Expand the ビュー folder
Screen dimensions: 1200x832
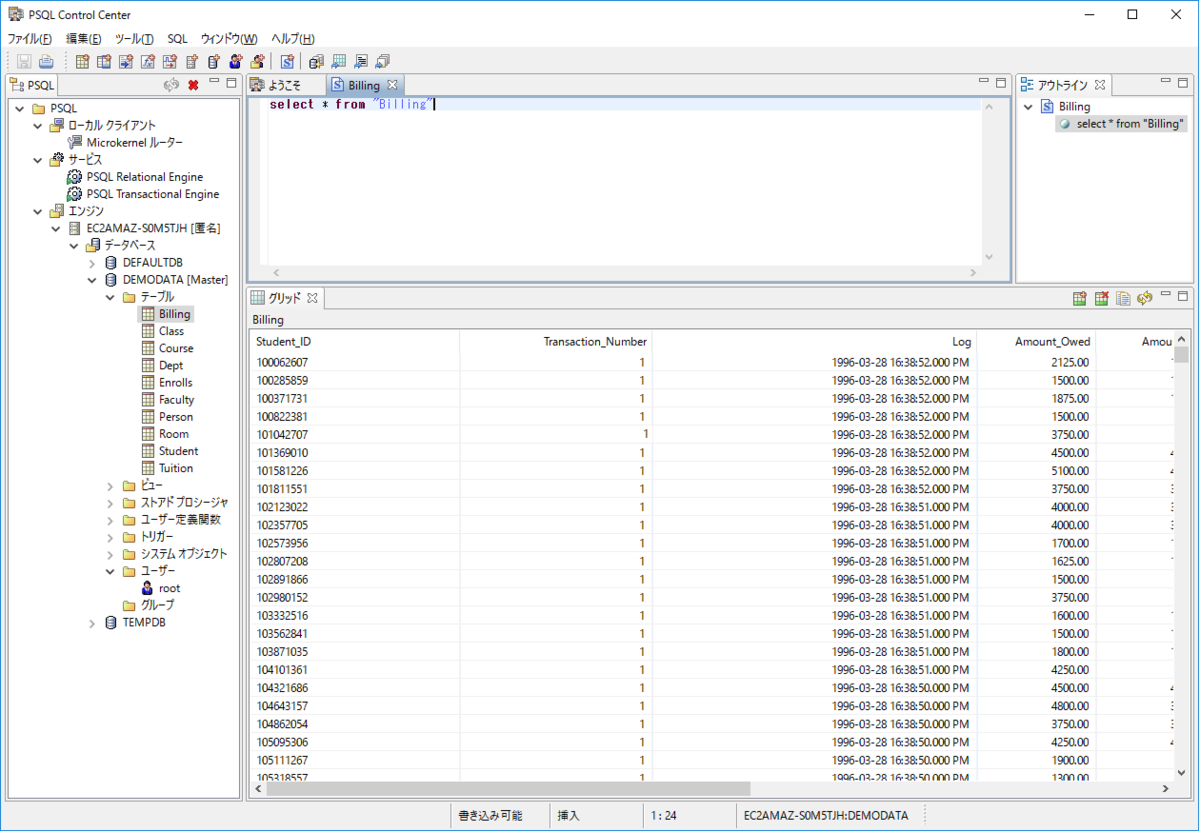(x=110, y=485)
